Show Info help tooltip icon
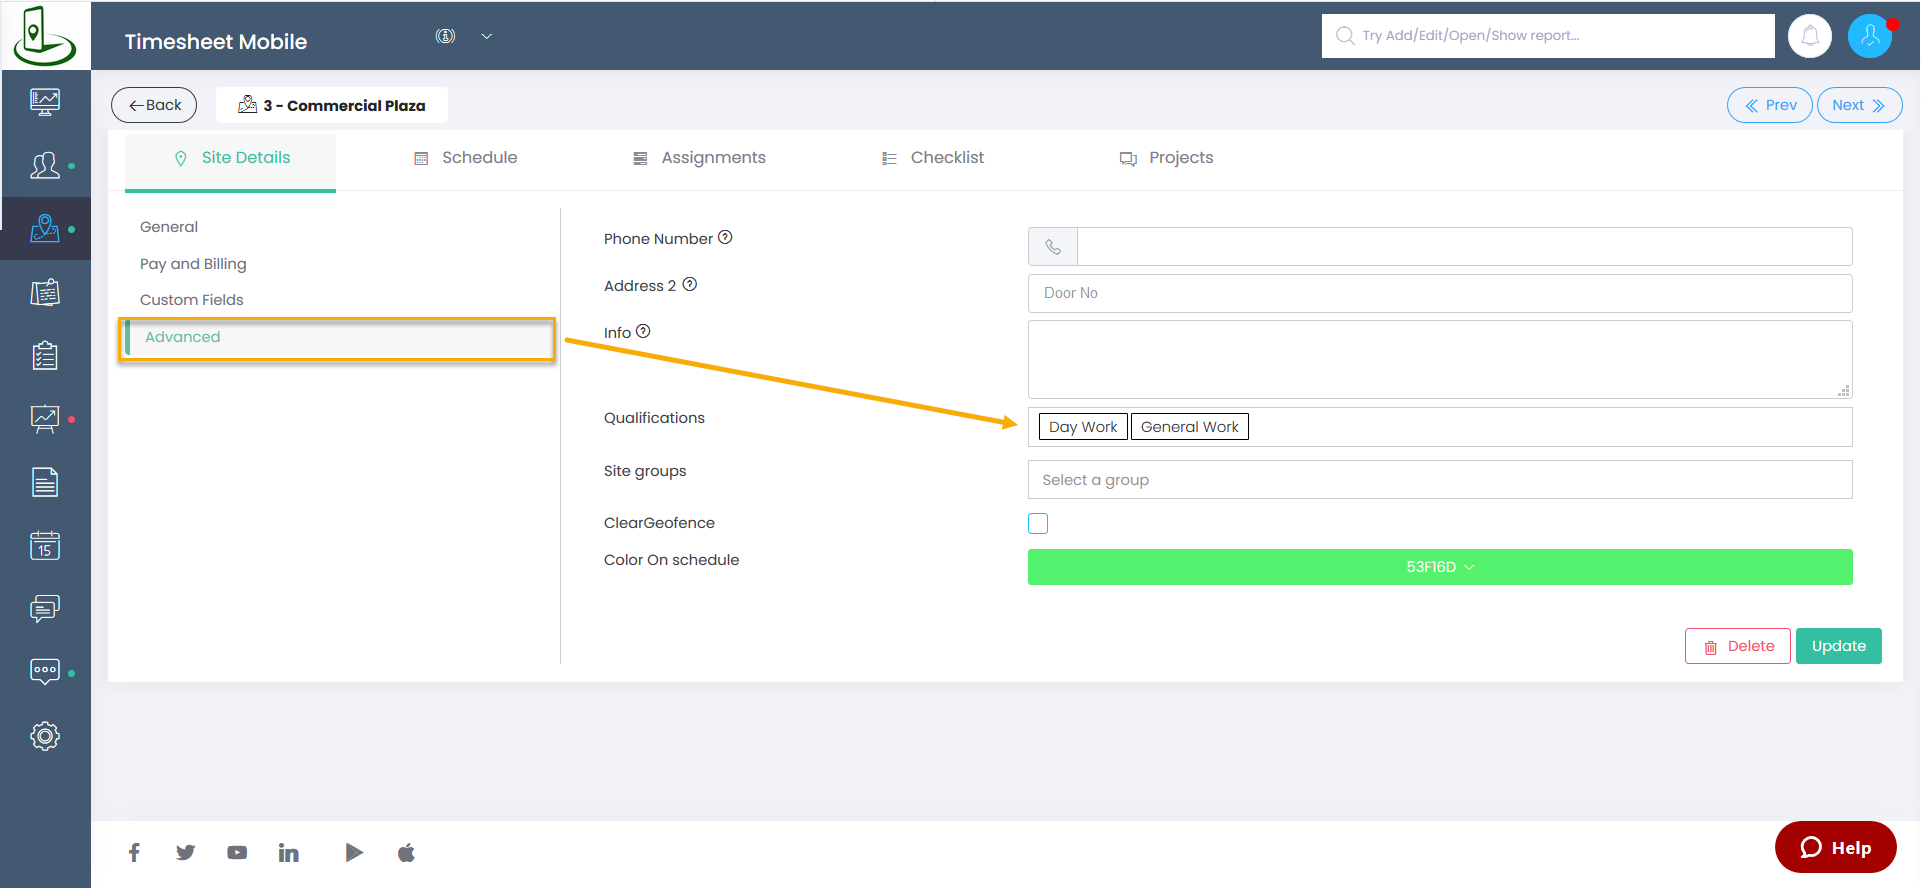 pyautogui.click(x=643, y=331)
